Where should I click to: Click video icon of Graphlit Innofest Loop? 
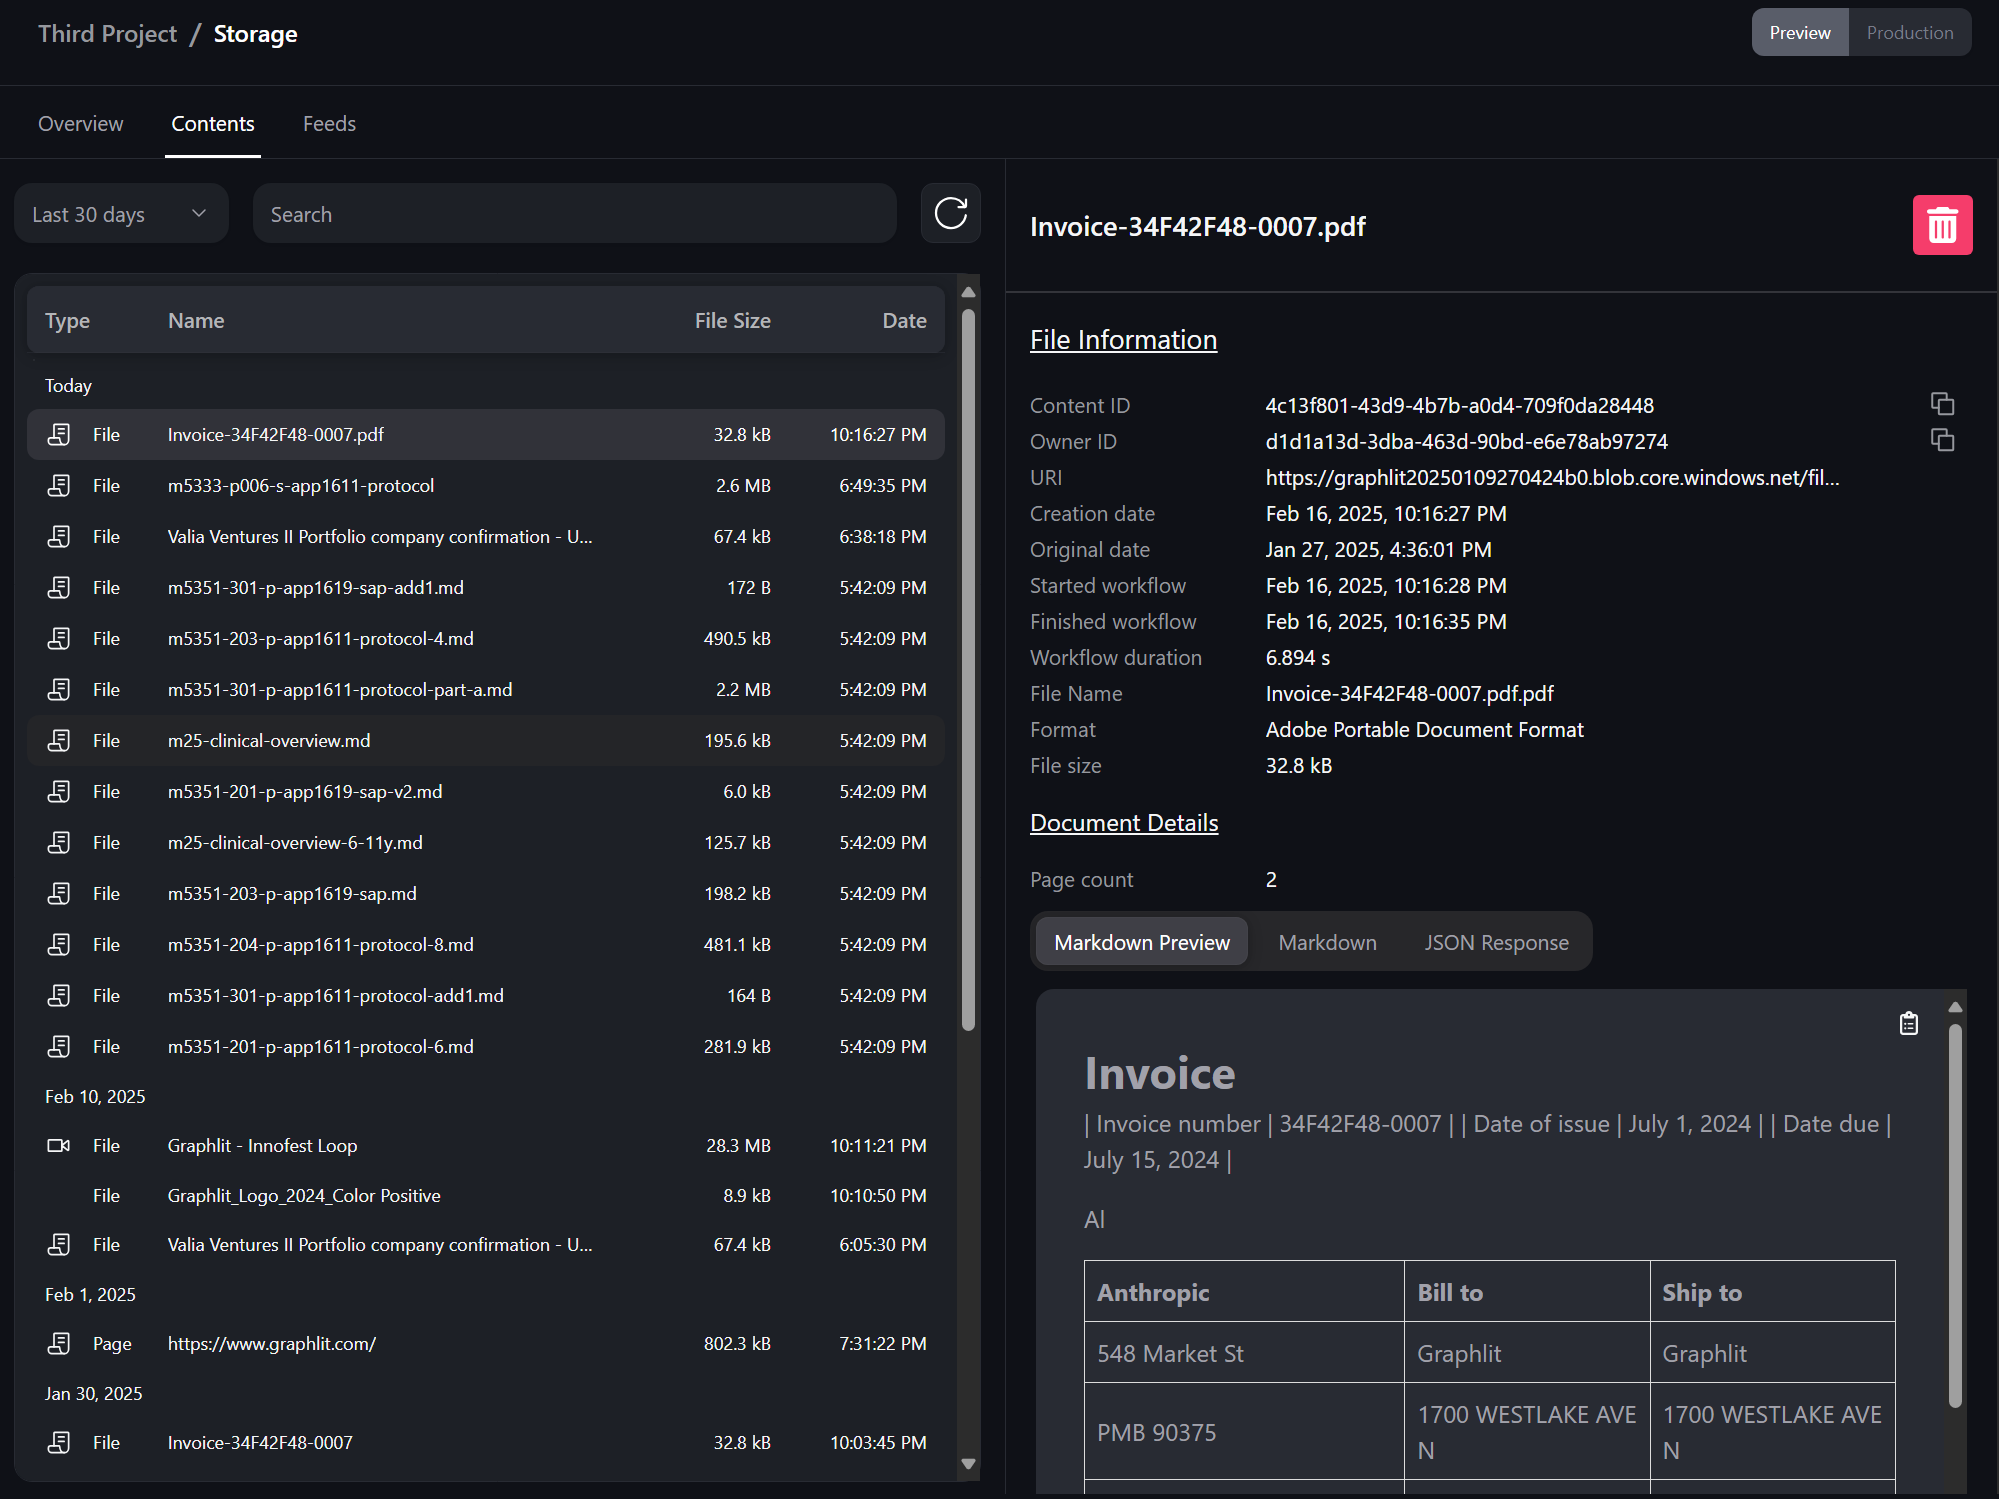click(x=59, y=1145)
